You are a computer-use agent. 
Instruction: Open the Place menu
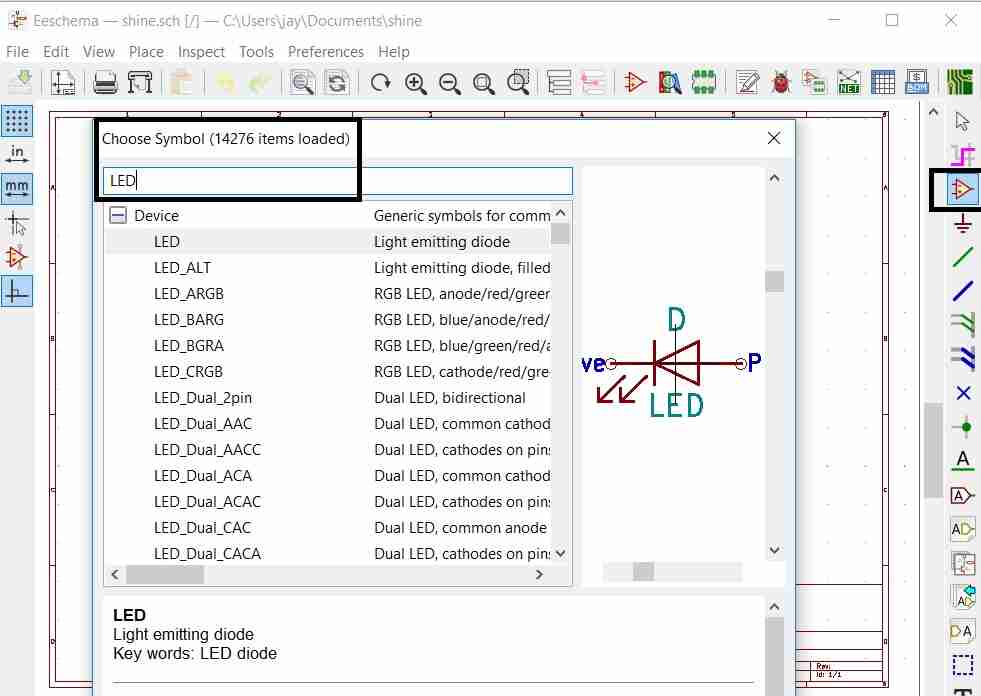(146, 51)
